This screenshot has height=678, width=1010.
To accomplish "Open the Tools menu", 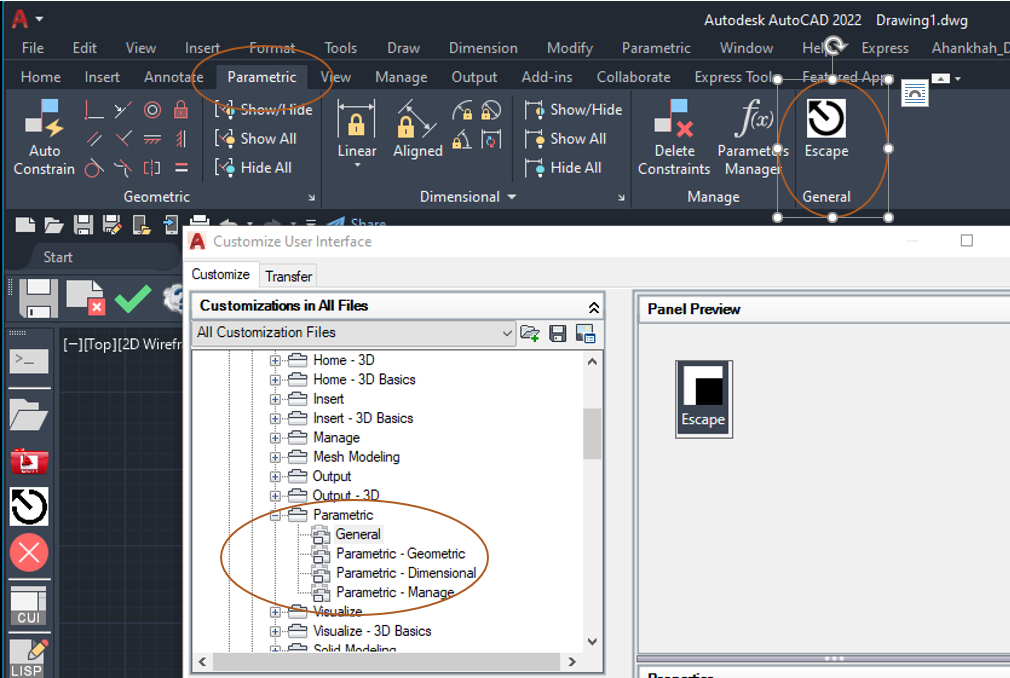I will [341, 48].
